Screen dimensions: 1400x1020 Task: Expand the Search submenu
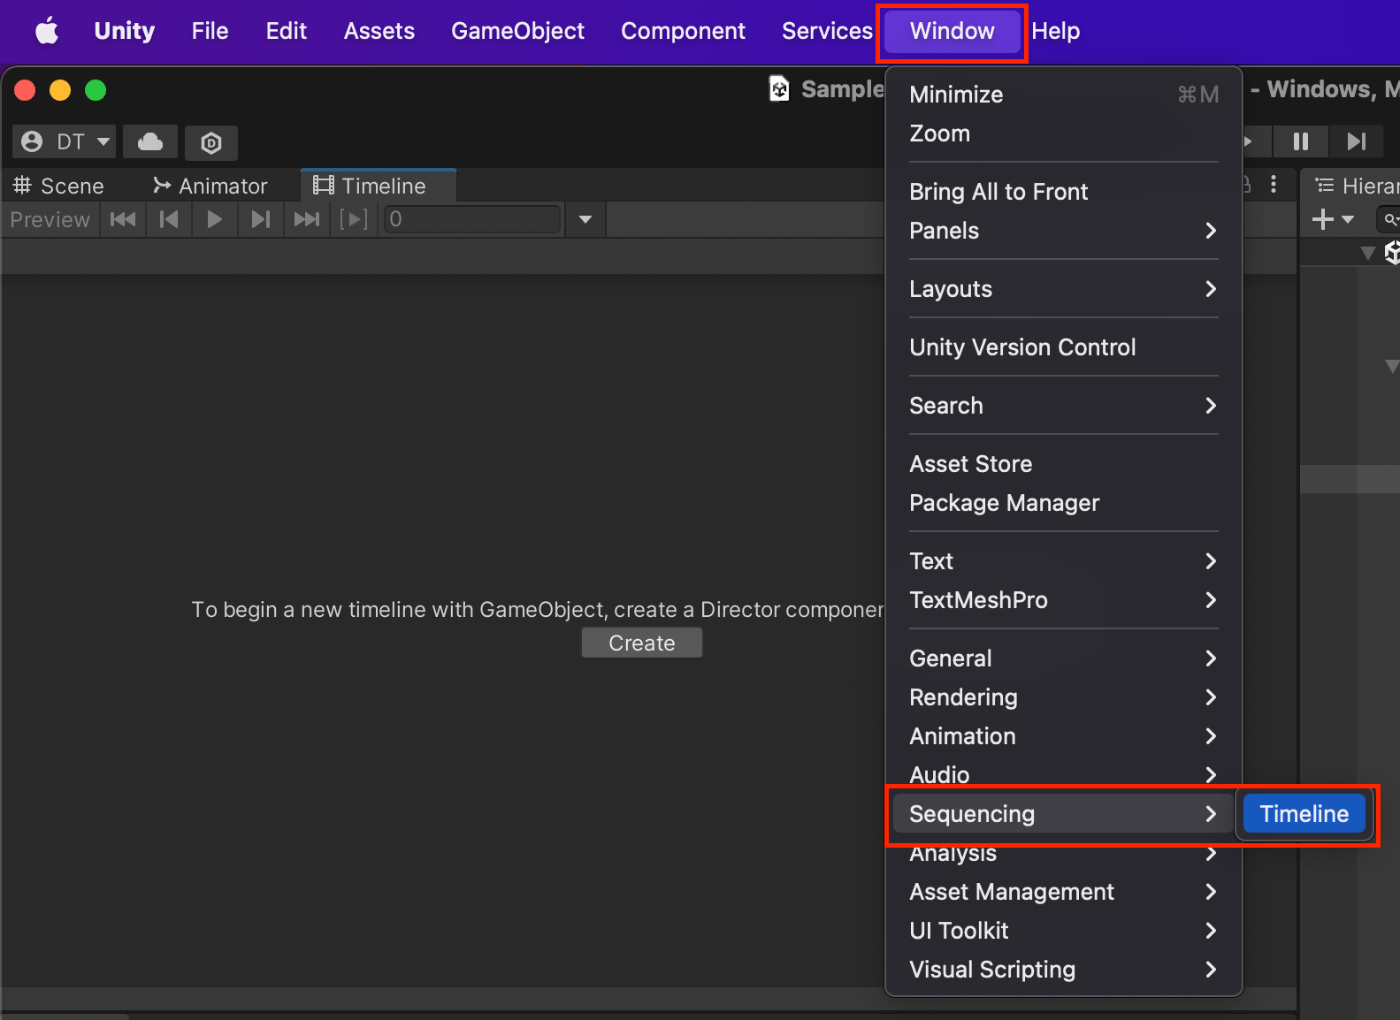click(x=1064, y=406)
